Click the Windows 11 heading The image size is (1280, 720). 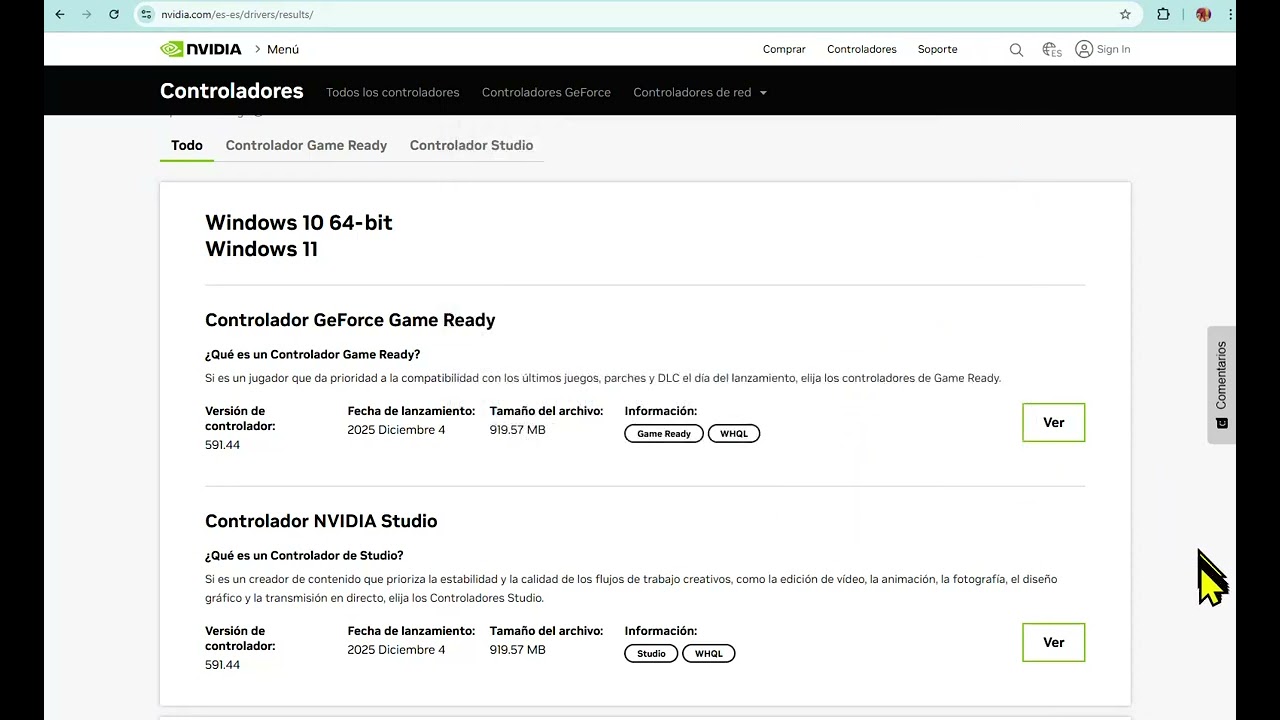pos(261,249)
